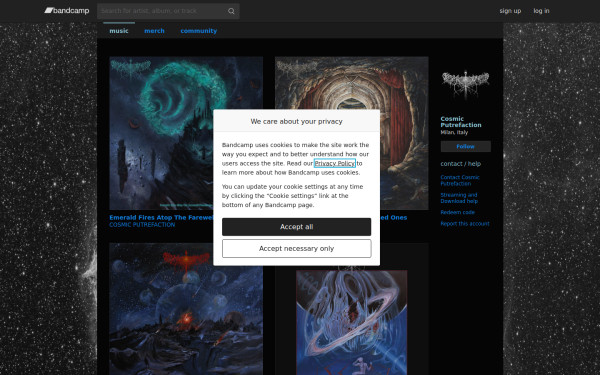The height and width of the screenshot is (375, 600).
Task: Click the search magnifier icon
Action: 231,11
